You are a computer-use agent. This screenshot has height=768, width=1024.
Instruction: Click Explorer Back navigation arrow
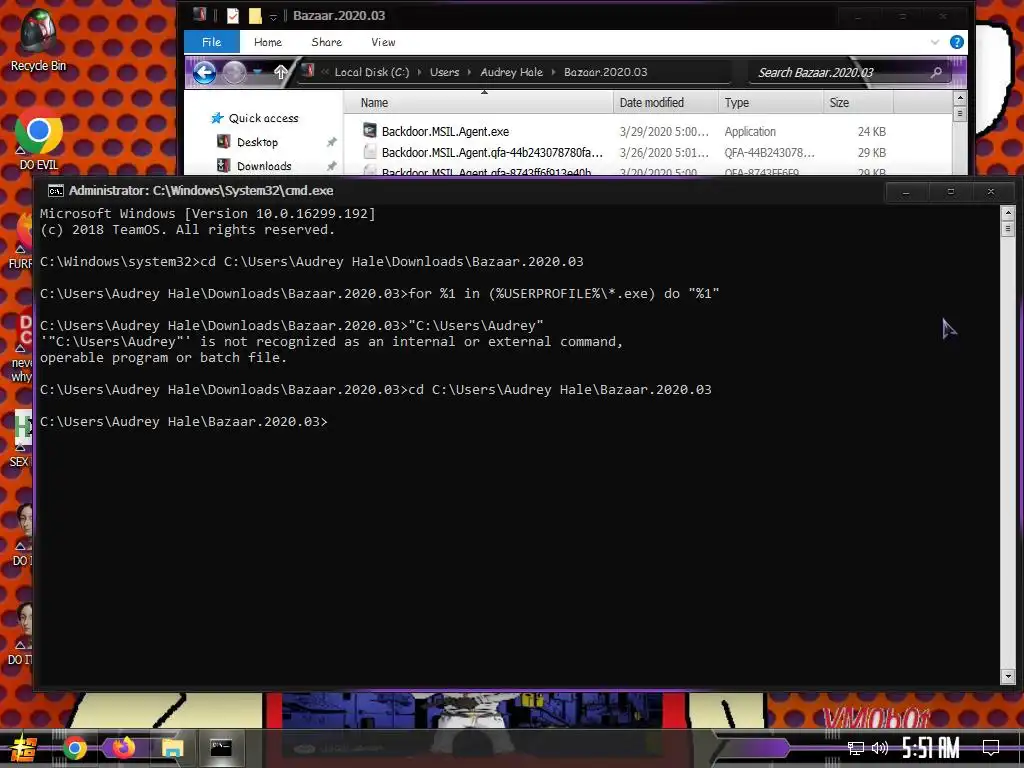coord(204,72)
